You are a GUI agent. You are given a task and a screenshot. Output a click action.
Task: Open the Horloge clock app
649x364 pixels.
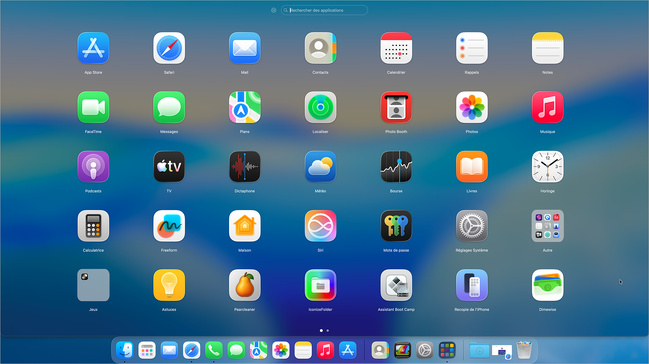point(548,166)
